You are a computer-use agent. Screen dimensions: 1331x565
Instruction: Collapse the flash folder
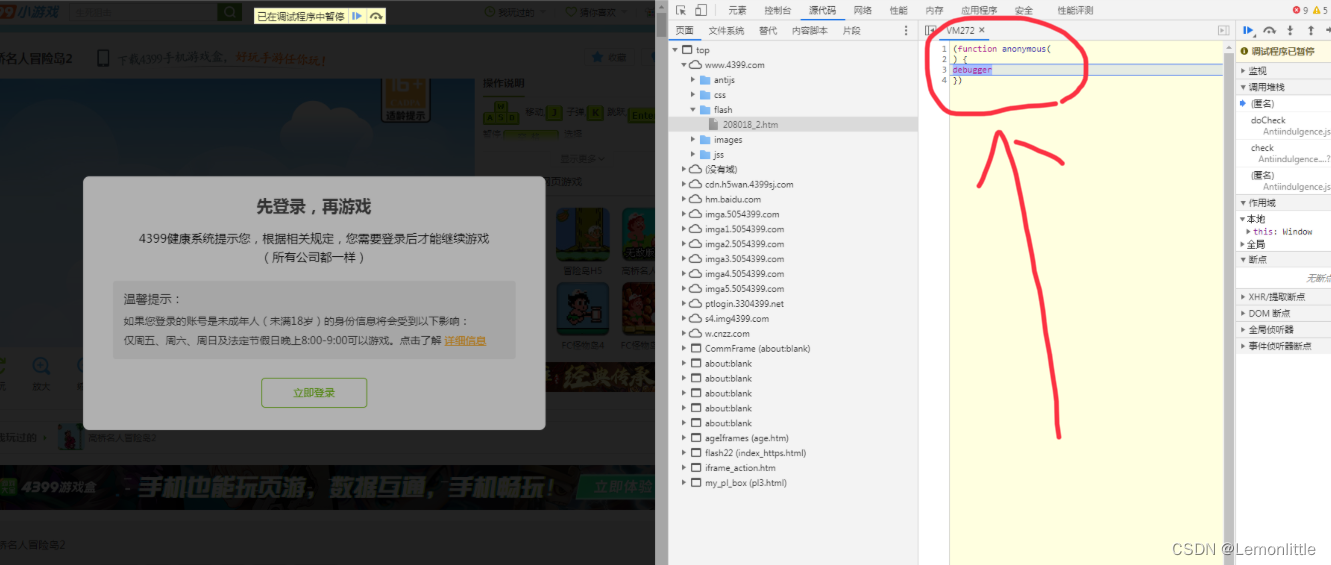pos(693,110)
